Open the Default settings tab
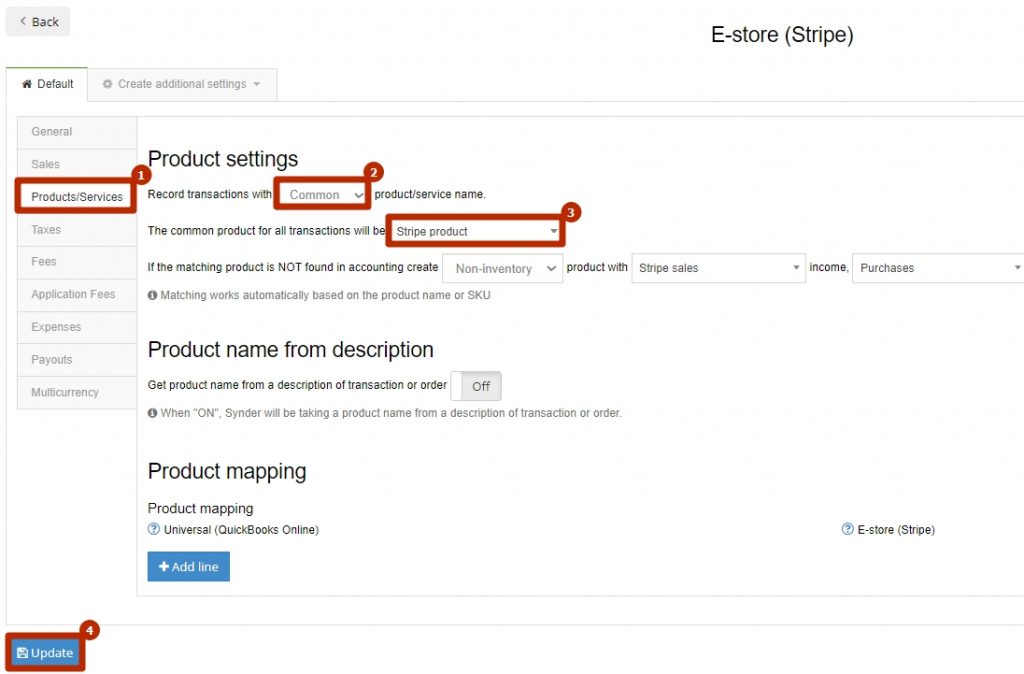The image size is (1024, 674). [47, 84]
